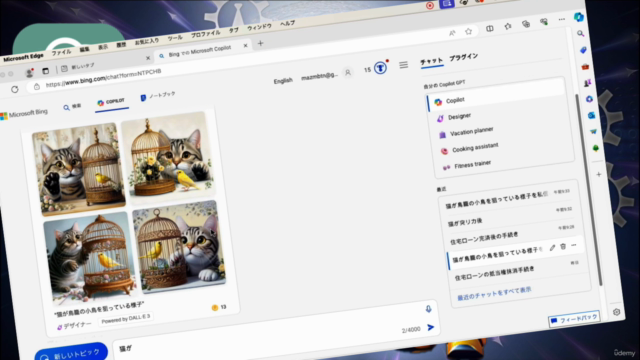
Task: Select the Bing Microsoft Copilot browser tab
Action: pyautogui.click(x=200, y=51)
